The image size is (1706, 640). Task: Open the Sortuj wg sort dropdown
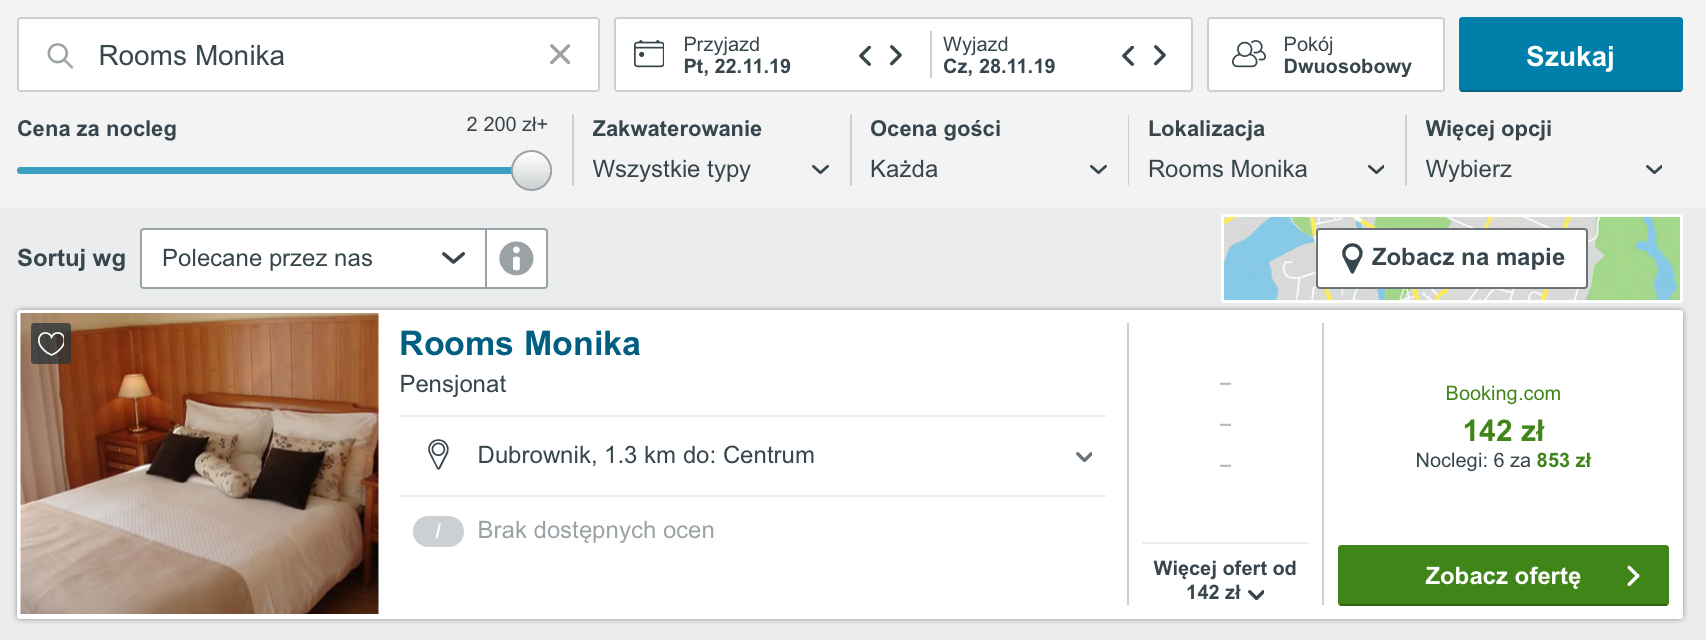pyautogui.click(x=313, y=258)
